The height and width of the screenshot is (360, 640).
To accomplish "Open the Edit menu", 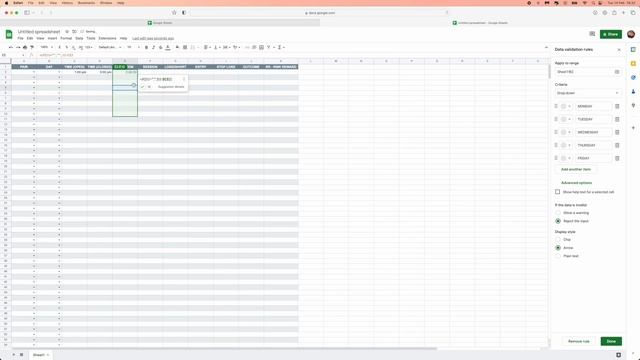I will (x=30, y=38).
